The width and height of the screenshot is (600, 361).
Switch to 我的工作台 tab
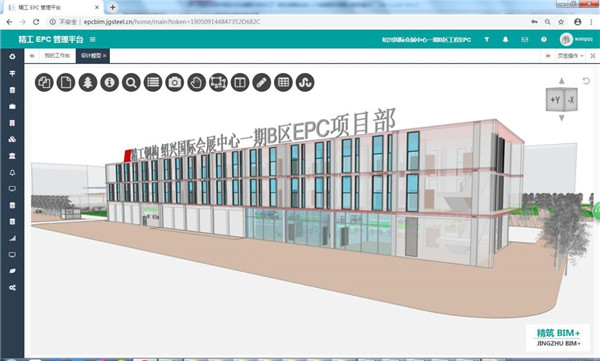57,56
